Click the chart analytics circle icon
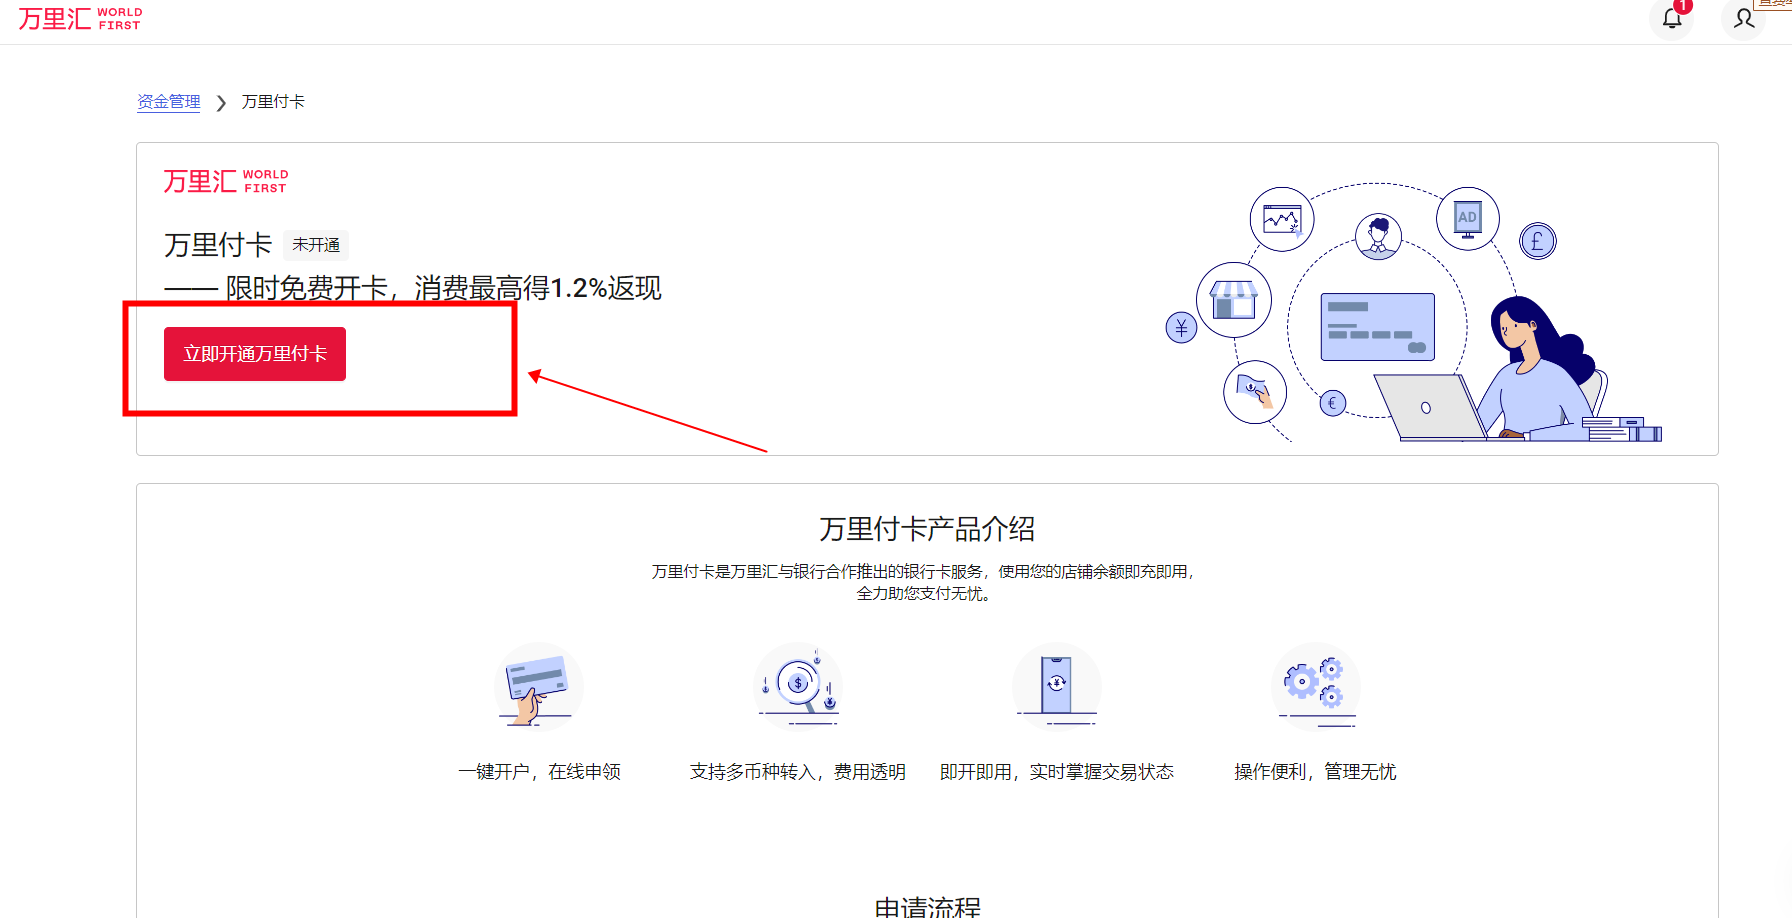 point(1281,219)
